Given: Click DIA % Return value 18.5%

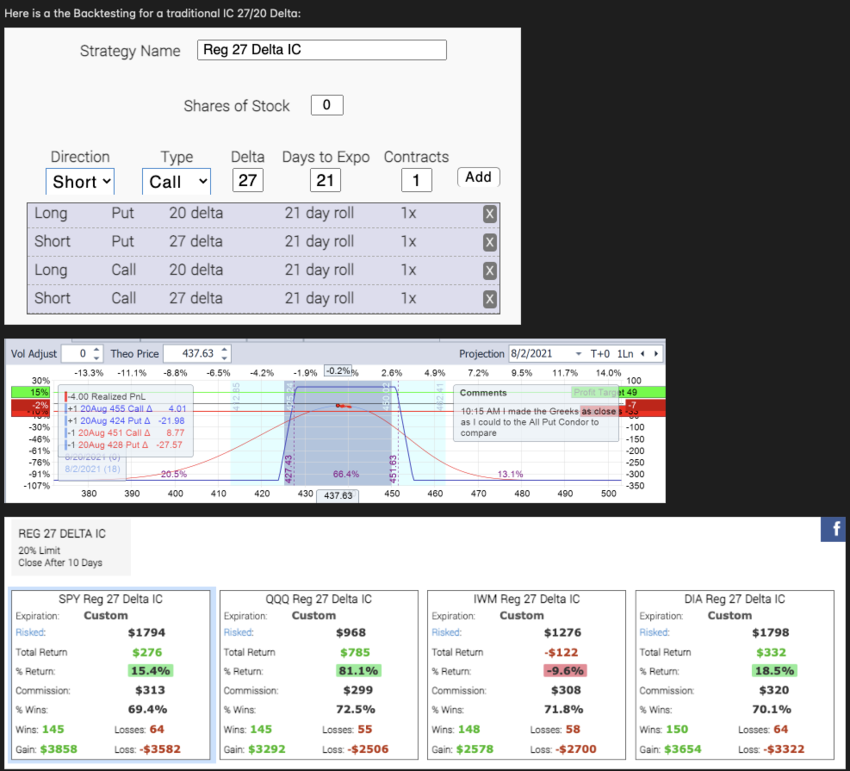Looking at the screenshot, I should tap(775, 671).
